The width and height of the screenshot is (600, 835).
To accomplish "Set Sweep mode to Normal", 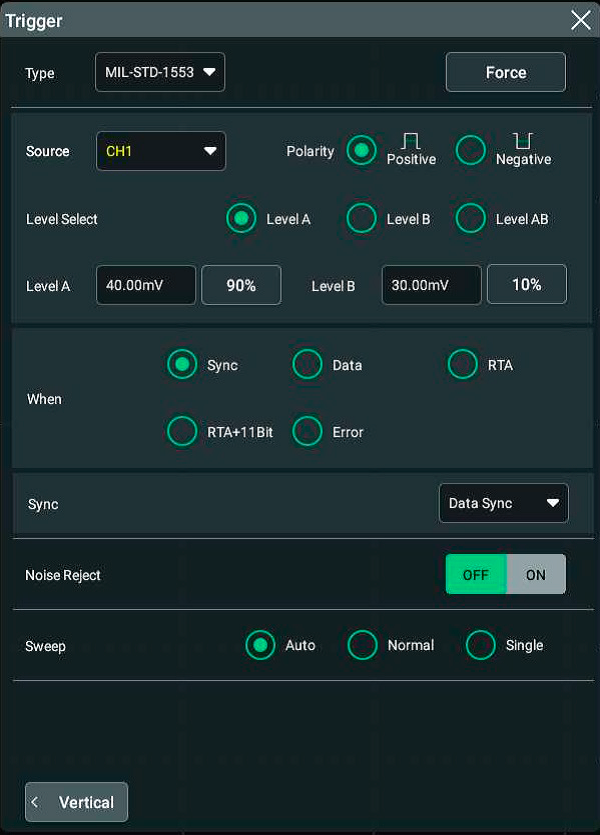I will [362, 645].
